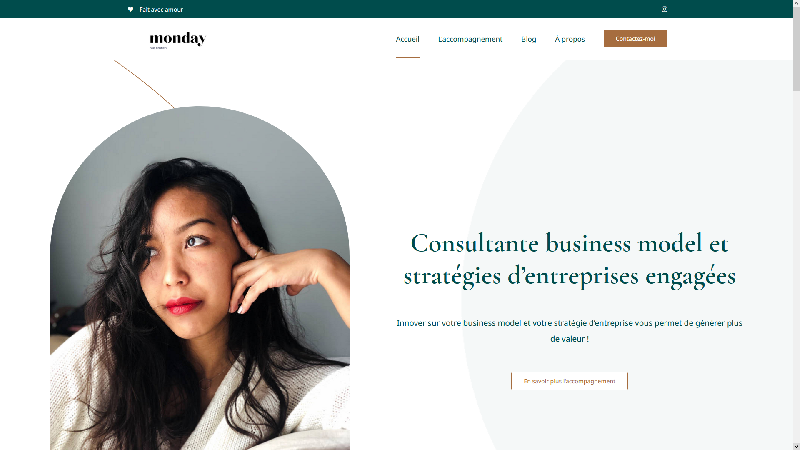Open the À propos menu item
800x450 pixels.
pyautogui.click(x=570, y=39)
